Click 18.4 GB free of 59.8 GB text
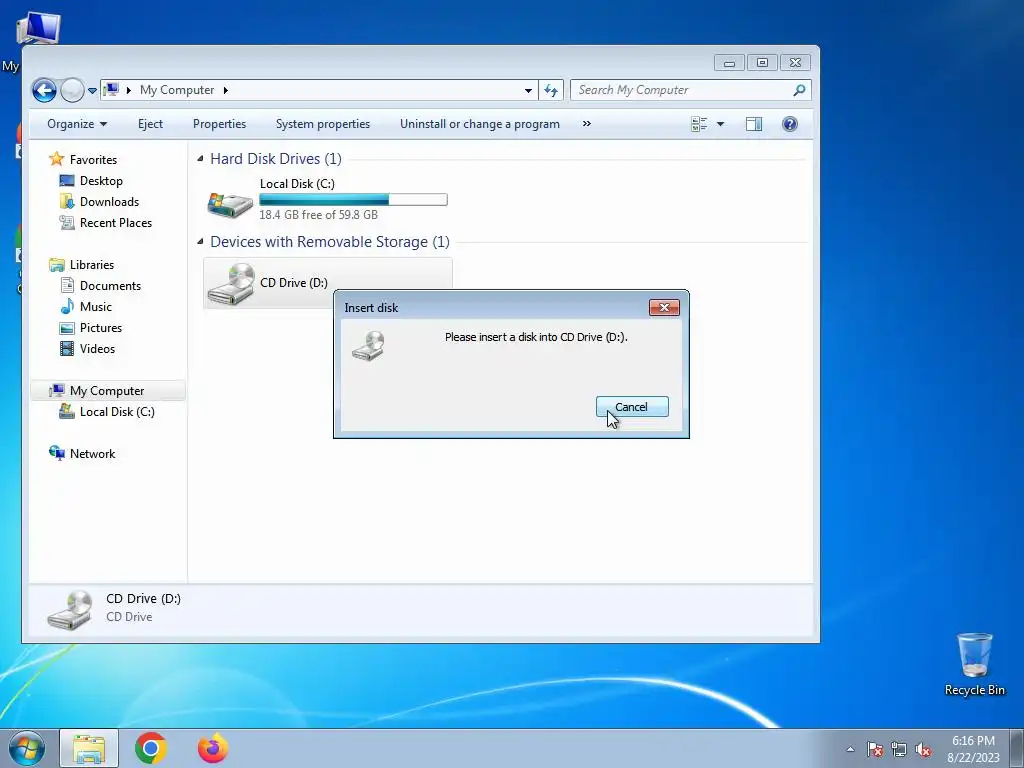 [x=319, y=214]
